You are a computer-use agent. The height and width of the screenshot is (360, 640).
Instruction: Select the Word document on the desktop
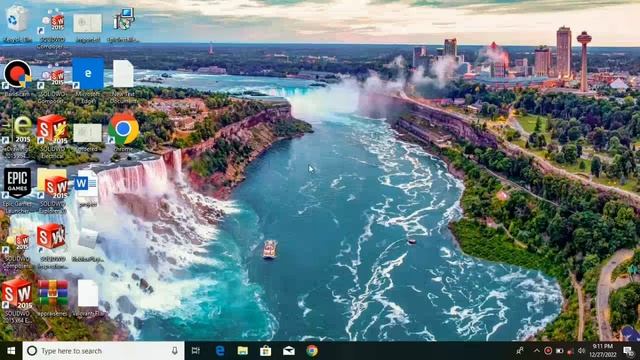[x=87, y=184]
